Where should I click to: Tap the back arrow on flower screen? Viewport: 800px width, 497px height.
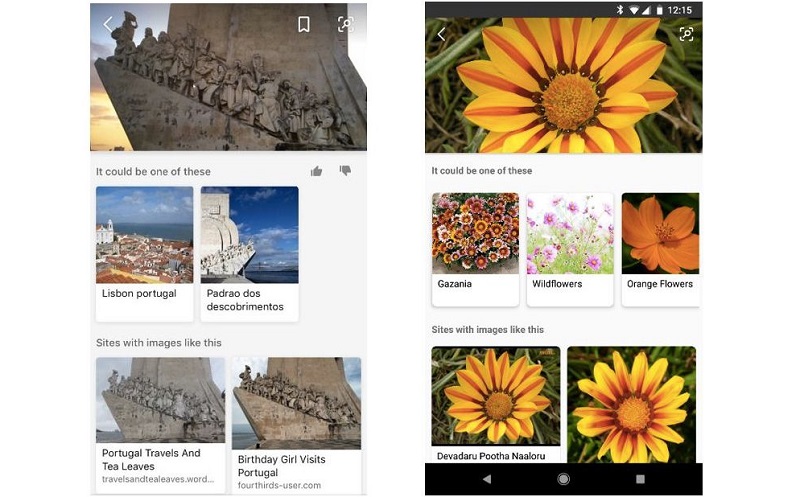441,35
